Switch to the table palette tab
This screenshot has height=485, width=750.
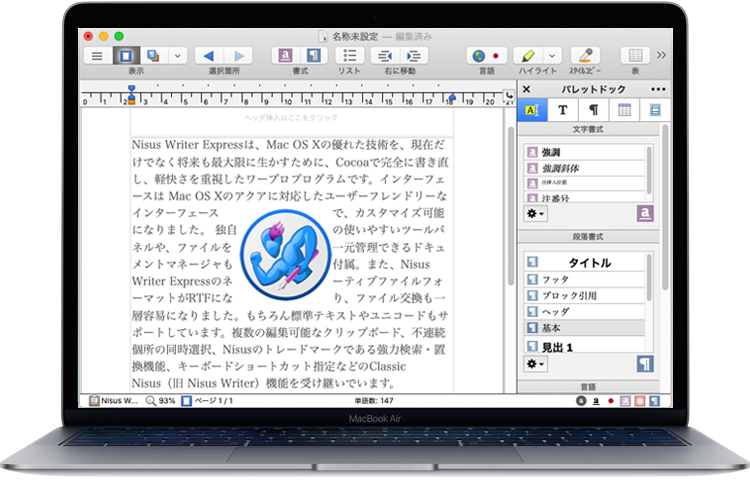[624, 110]
